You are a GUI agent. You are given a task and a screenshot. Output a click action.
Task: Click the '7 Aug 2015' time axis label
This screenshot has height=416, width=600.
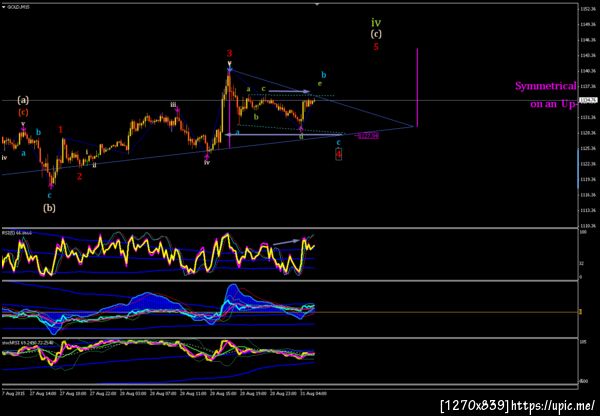11,393
